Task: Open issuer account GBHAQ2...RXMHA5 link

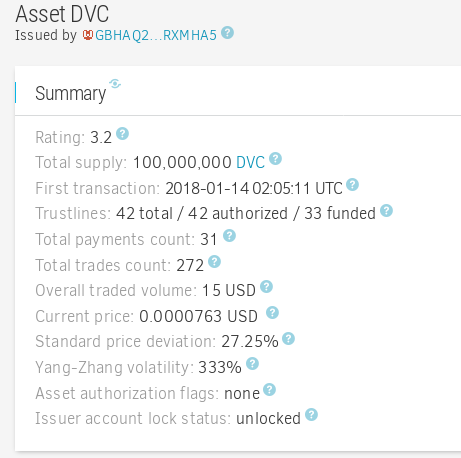Action: coord(156,35)
